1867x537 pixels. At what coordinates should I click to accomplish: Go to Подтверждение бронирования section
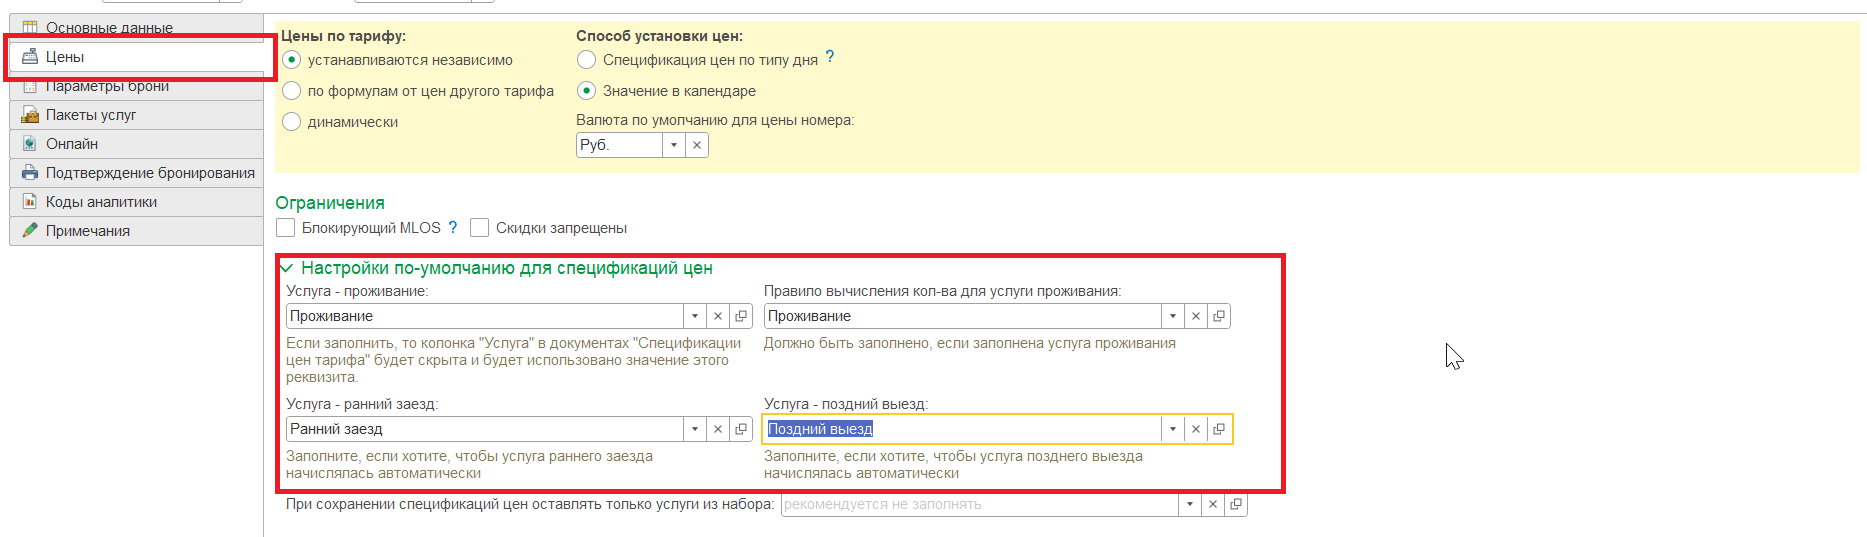click(x=136, y=173)
